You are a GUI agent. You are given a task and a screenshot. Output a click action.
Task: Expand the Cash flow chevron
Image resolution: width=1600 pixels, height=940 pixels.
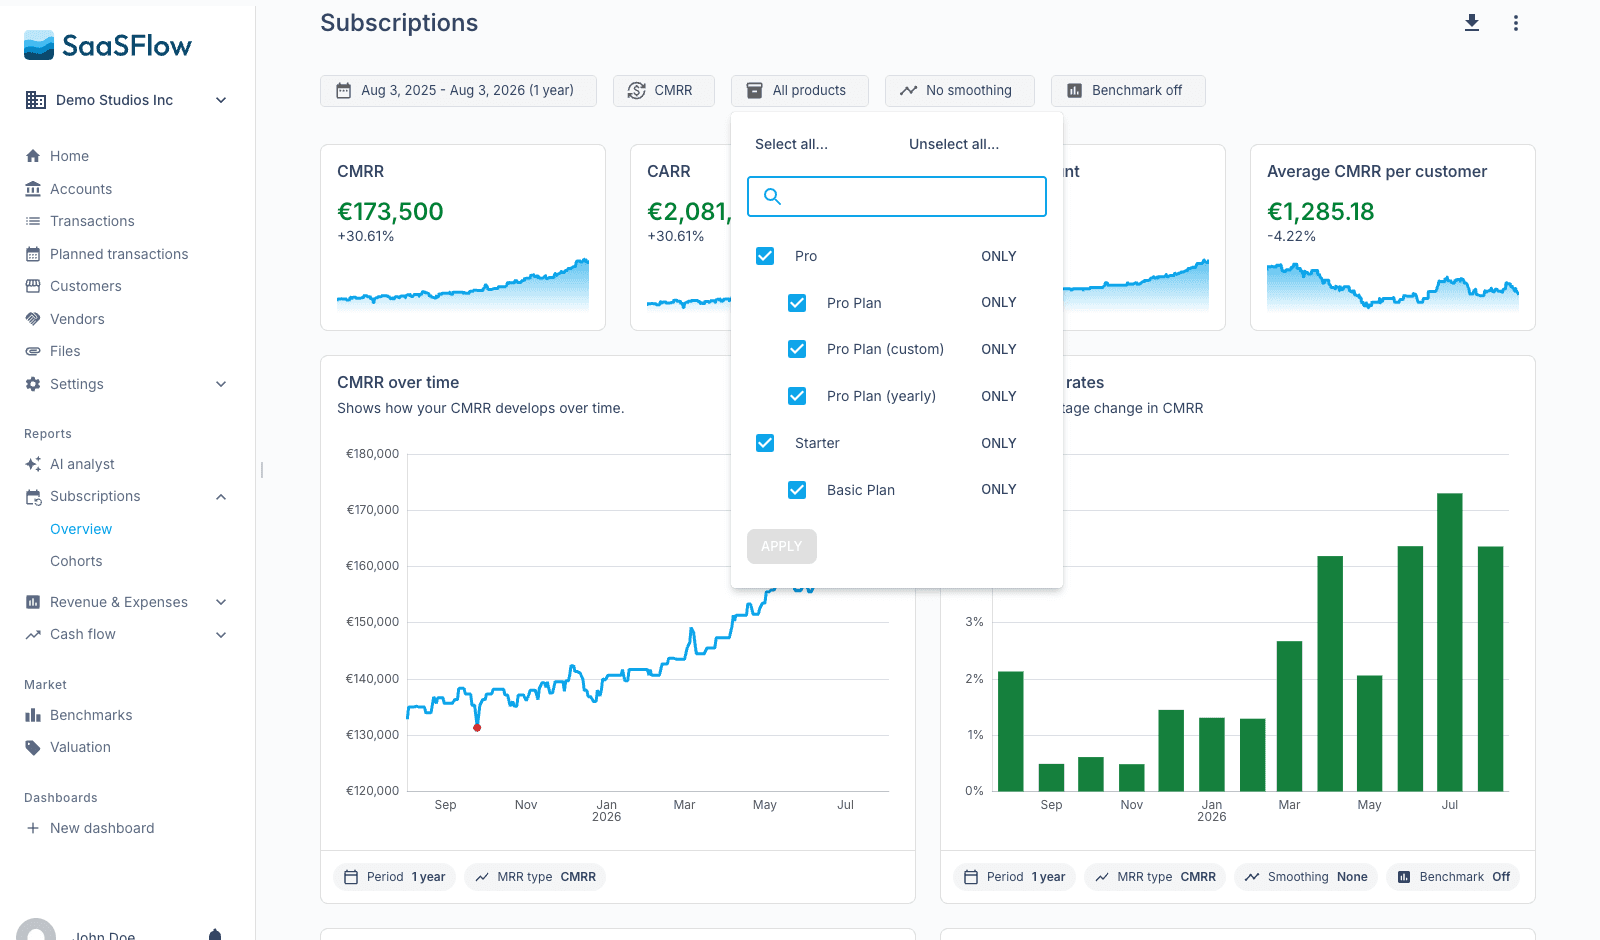click(221, 634)
